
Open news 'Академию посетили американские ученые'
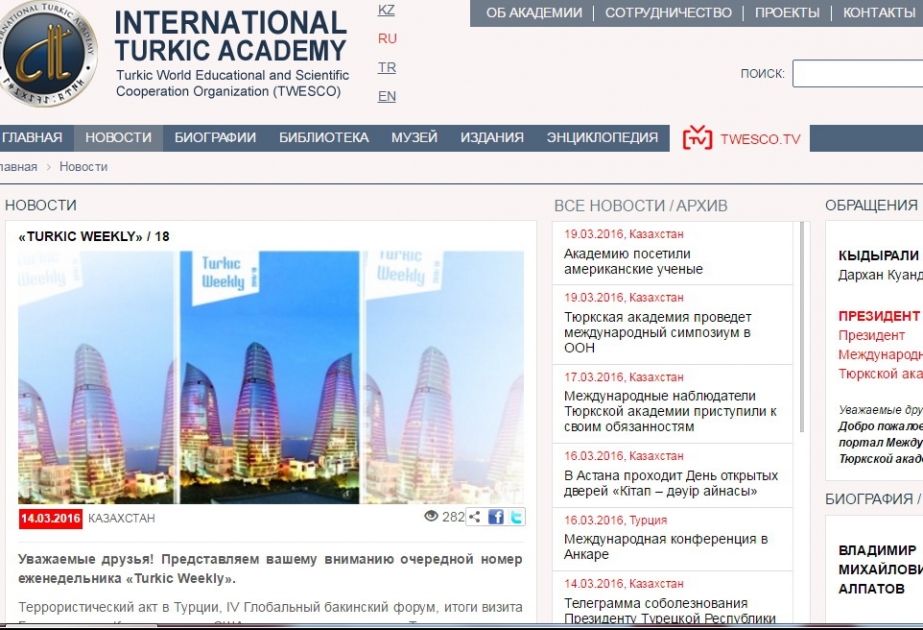(633, 261)
